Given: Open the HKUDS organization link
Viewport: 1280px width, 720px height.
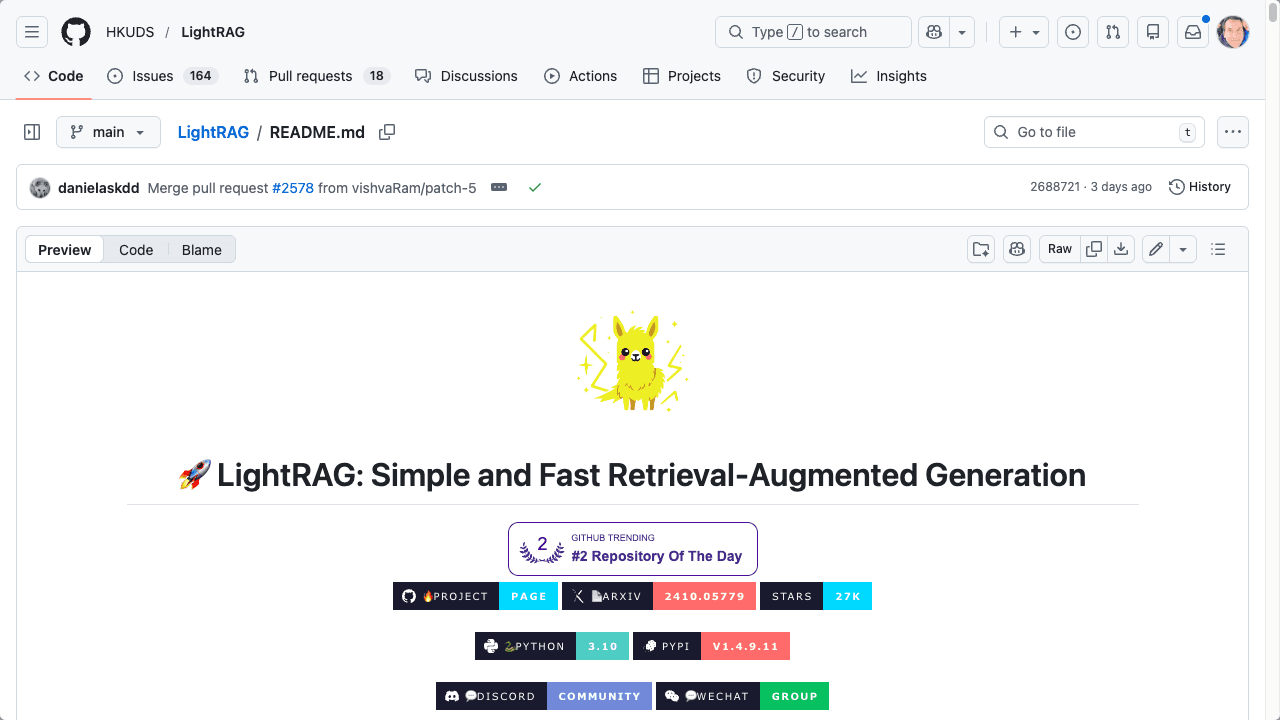Looking at the screenshot, I should point(130,32).
